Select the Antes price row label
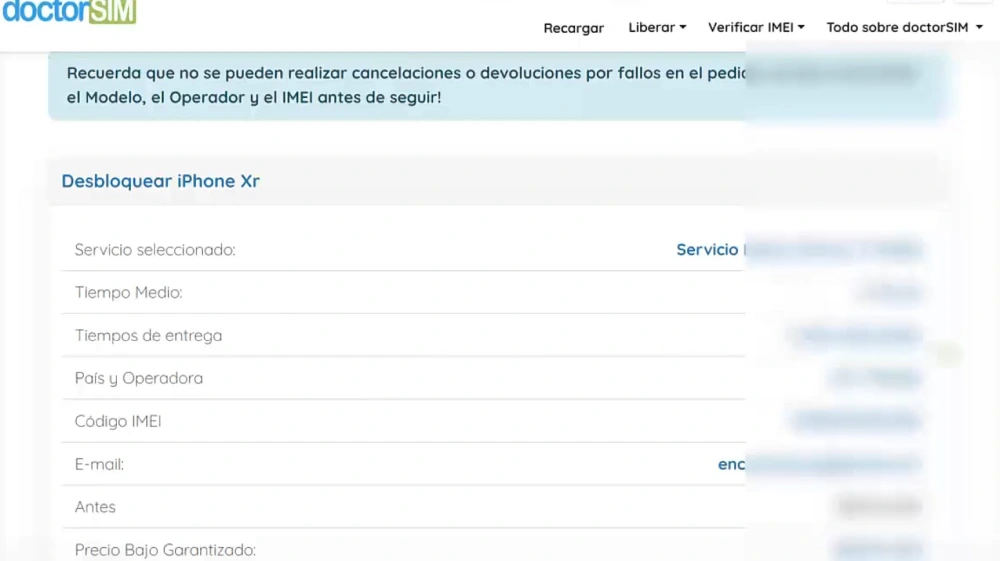1000x561 pixels. coord(95,507)
